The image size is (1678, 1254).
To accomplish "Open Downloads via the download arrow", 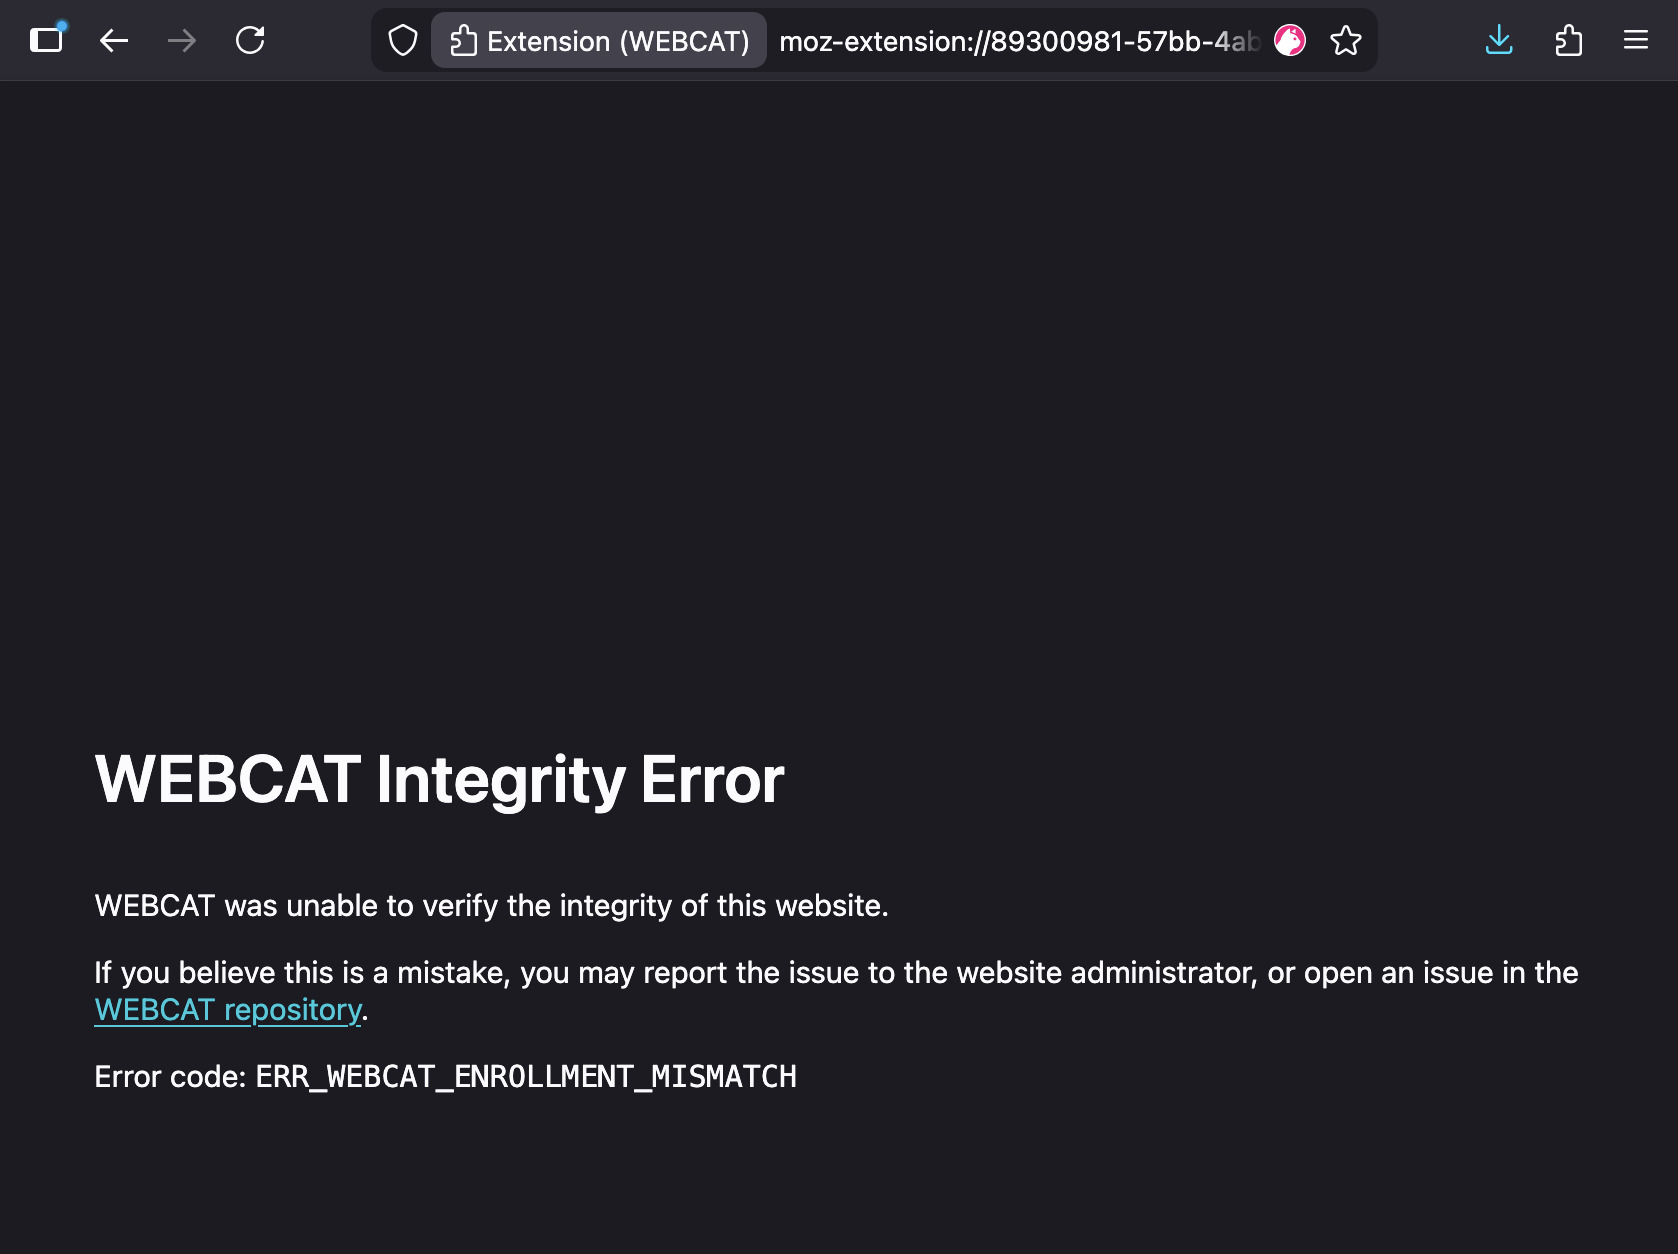I will pyautogui.click(x=1498, y=40).
